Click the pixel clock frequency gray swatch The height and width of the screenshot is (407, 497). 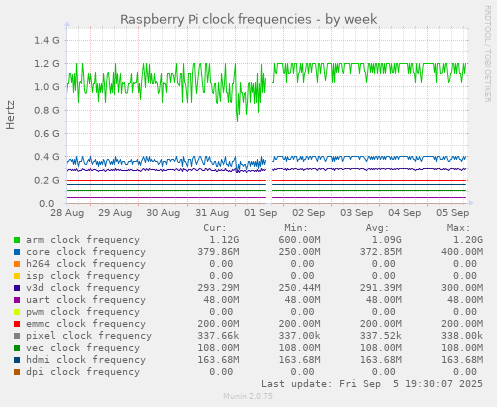[17, 336]
